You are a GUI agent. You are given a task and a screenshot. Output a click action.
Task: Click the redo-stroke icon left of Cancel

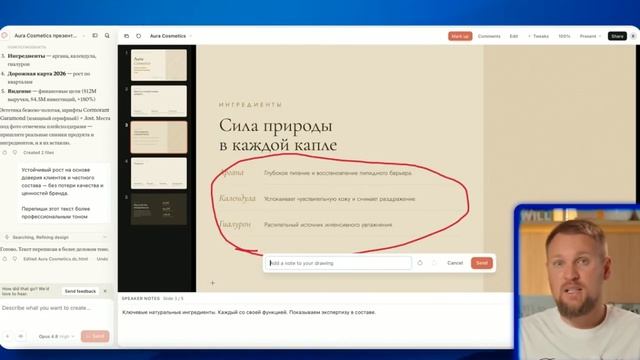[434, 263]
